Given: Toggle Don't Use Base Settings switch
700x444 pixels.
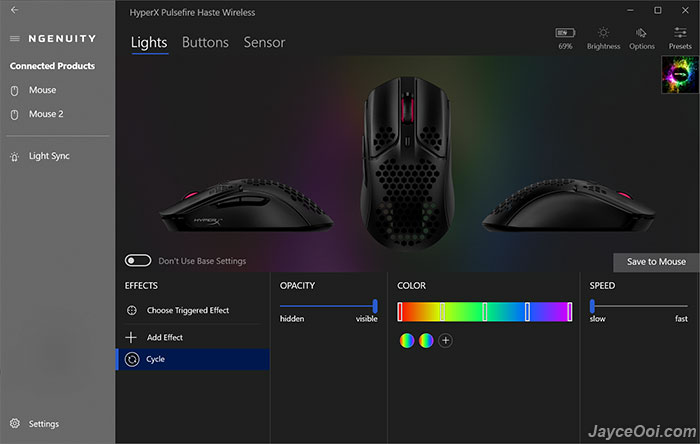Looking at the screenshot, I should tap(138, 261).
